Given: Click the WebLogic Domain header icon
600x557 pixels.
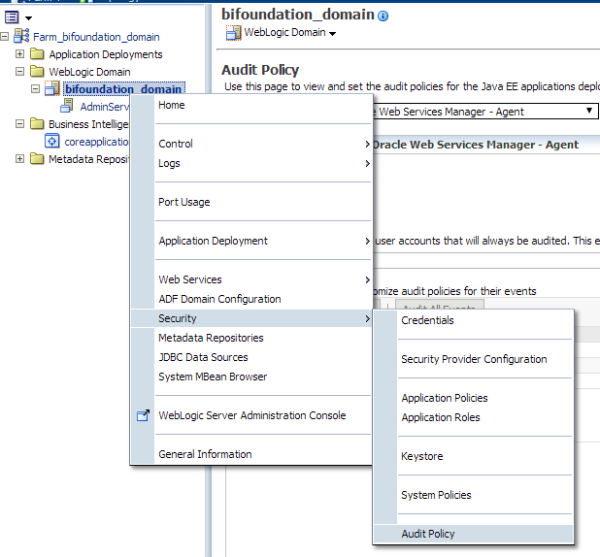Looking at the screenshot, I should pyautogui.click(x=233, y=33).
